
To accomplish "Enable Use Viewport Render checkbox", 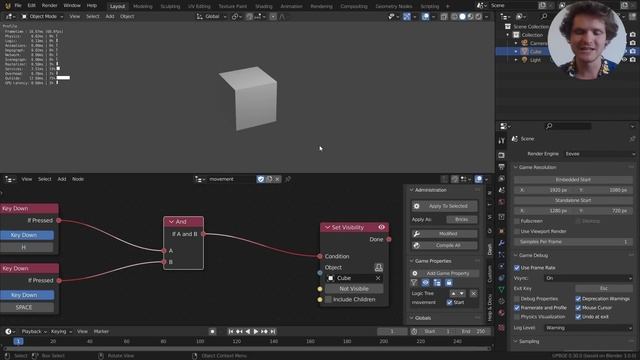I will (517, 231).
